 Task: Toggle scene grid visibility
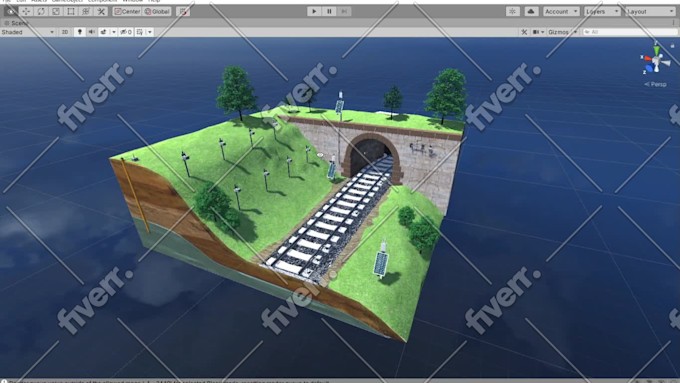pyautogui.click(x=140, y=32)
